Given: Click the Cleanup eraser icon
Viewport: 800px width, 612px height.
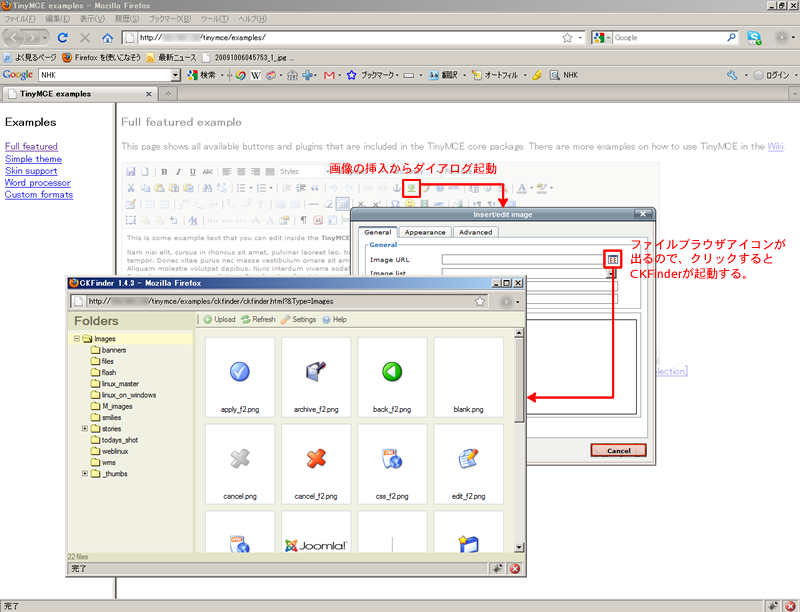Looking at the screenshot, I should coord(328,204).
